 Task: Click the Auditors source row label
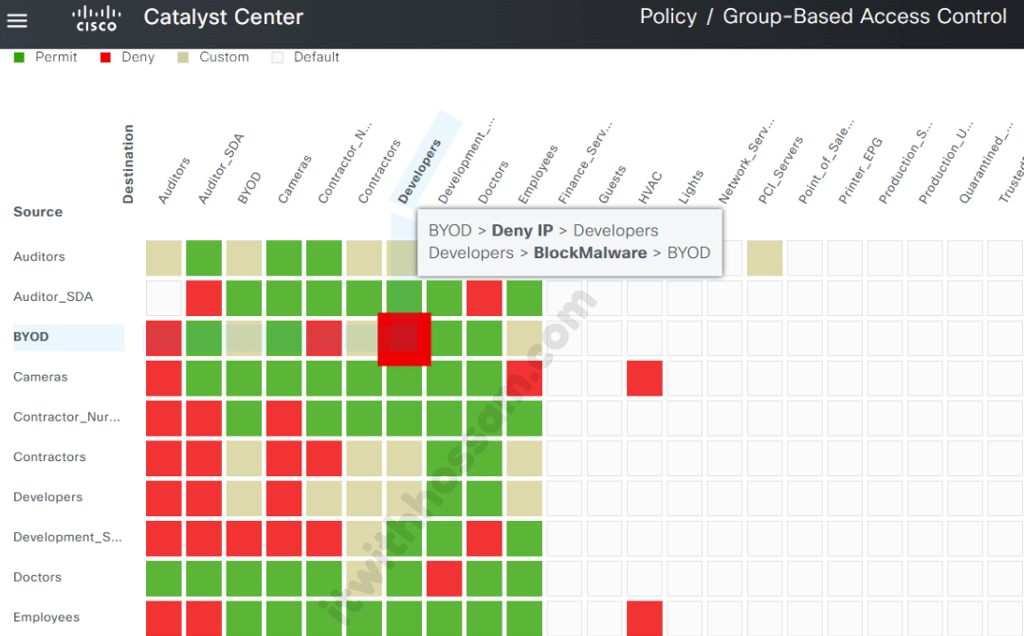[39, 257]
